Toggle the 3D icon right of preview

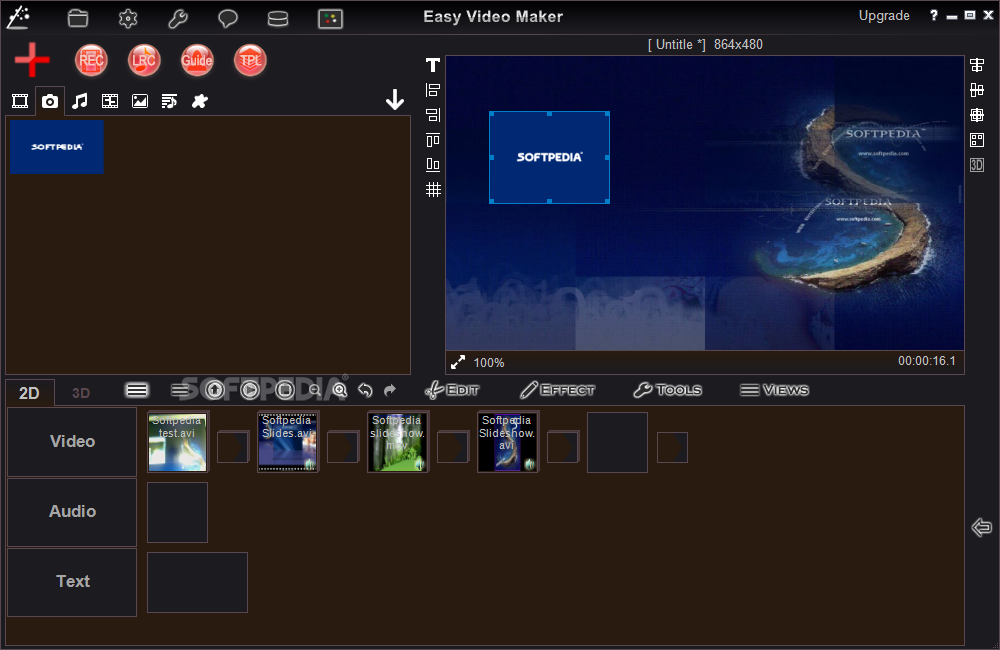point(976,165)
